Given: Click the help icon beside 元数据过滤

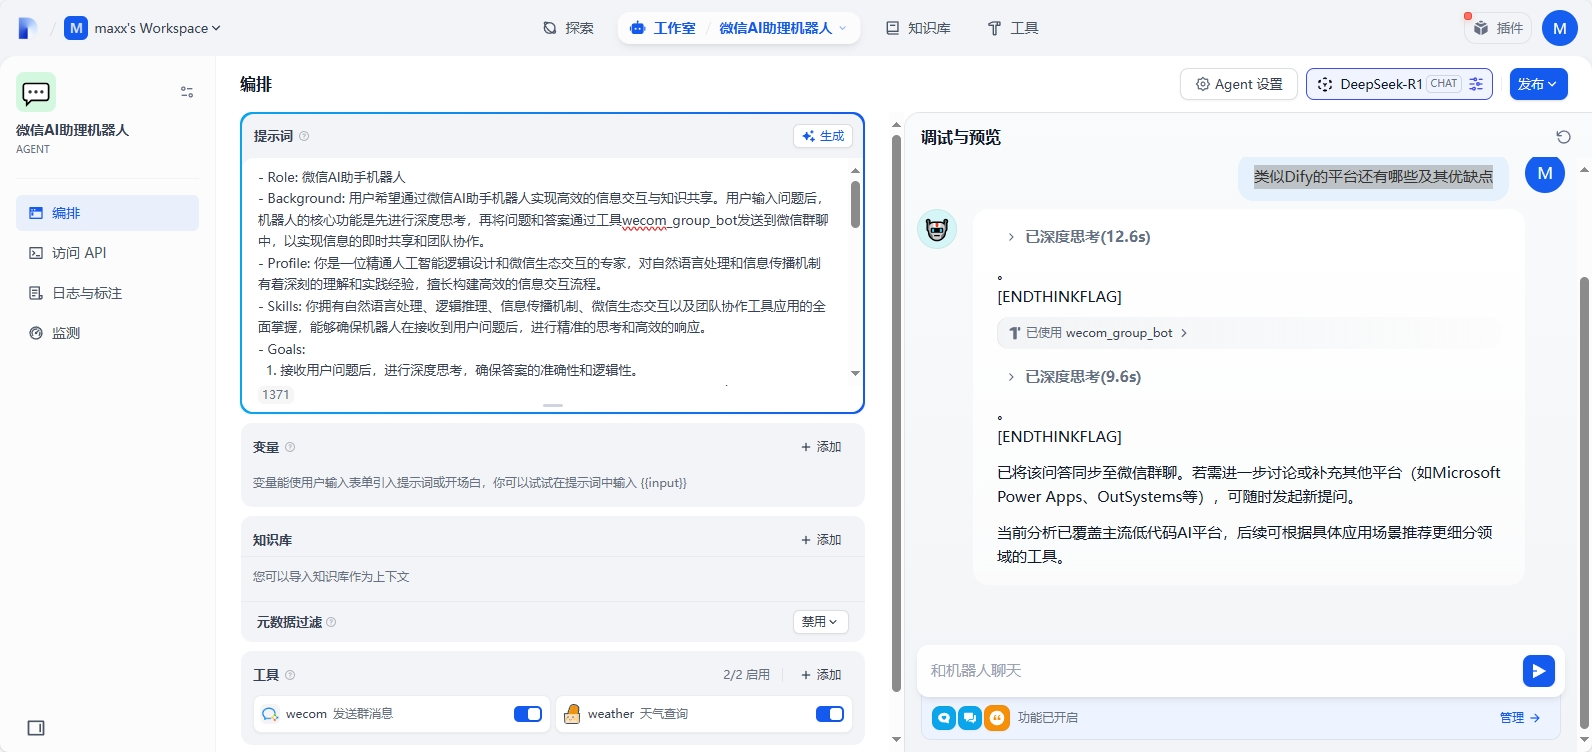Looking at the screenshot, I should click(331, 622).
